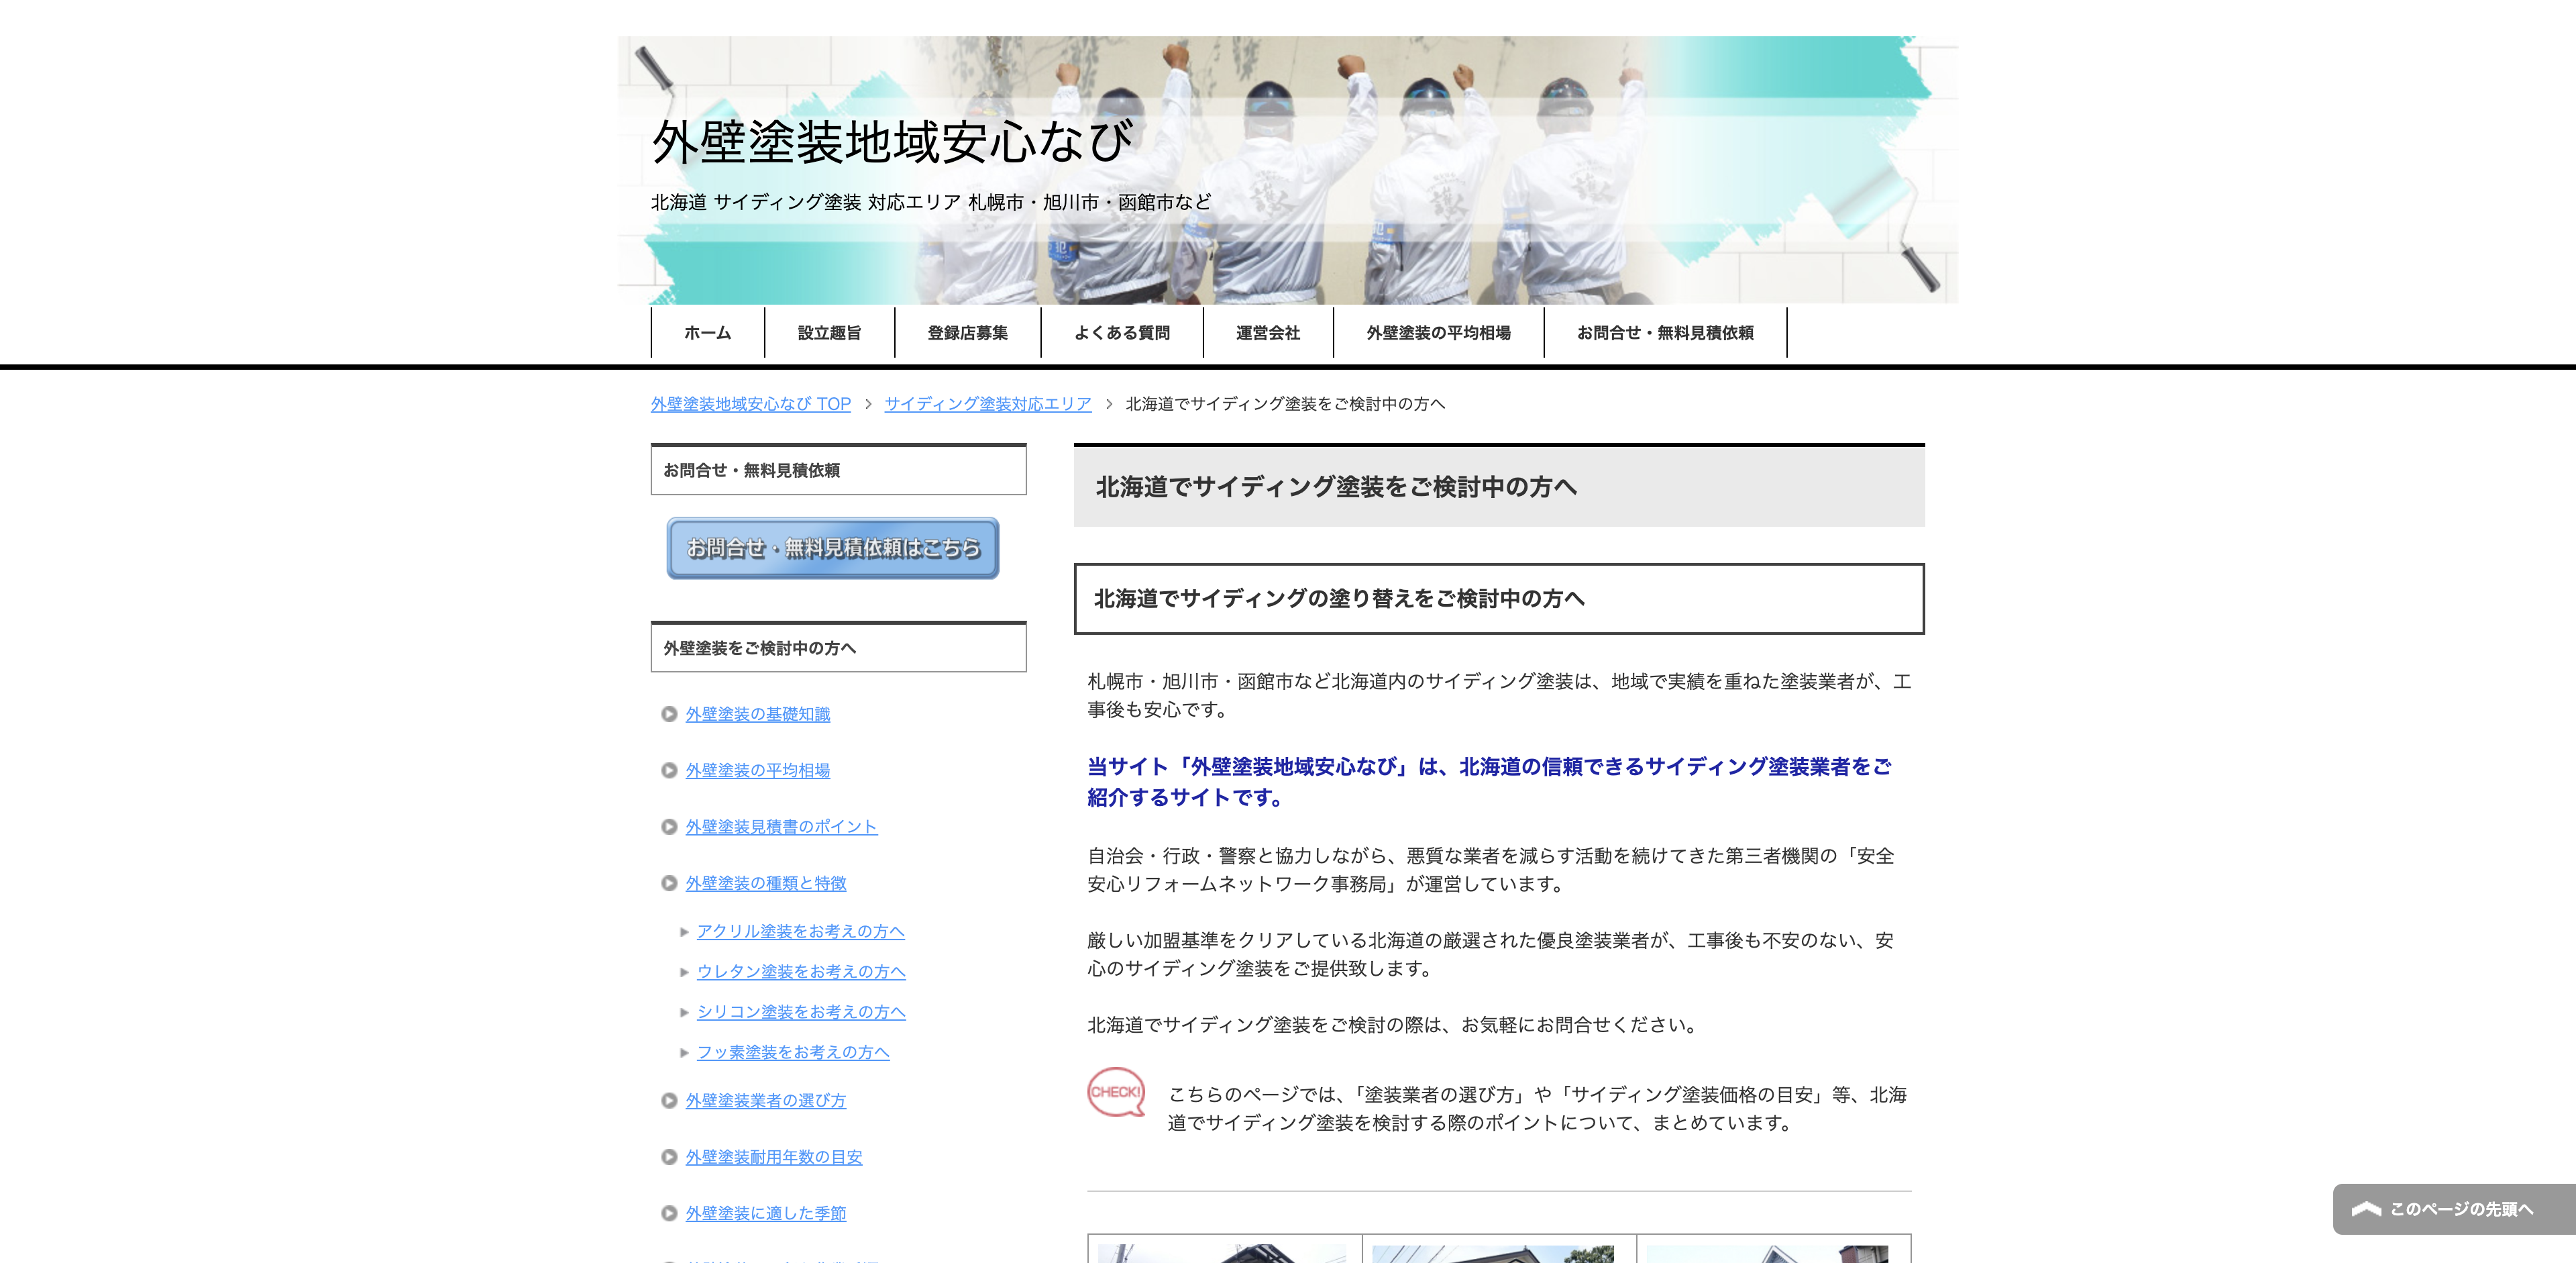The image size is (2576, 1263).
Task: Click the お問合せ・無料見積依頼はこちら blue button
Action: point(832,548)
